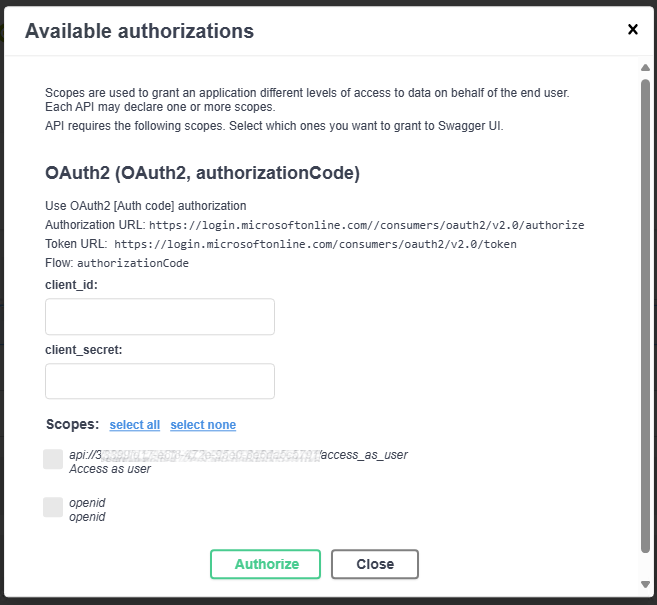Select the Authorization URL text
The width and height of the screenshot is (657, 605).
pyautogui.click(x=366, y=225)
